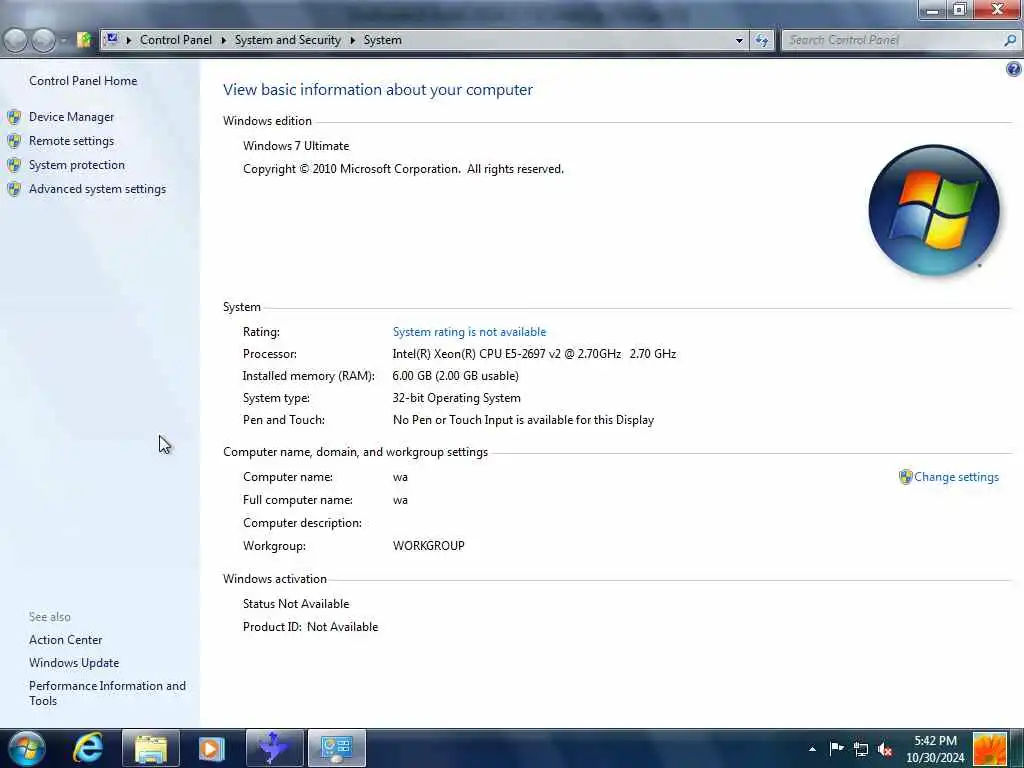Image resolution: width=1024 pixels, height=768 pixels.
Task: Click Full computer name value wa
Action: tap(400, 500)
